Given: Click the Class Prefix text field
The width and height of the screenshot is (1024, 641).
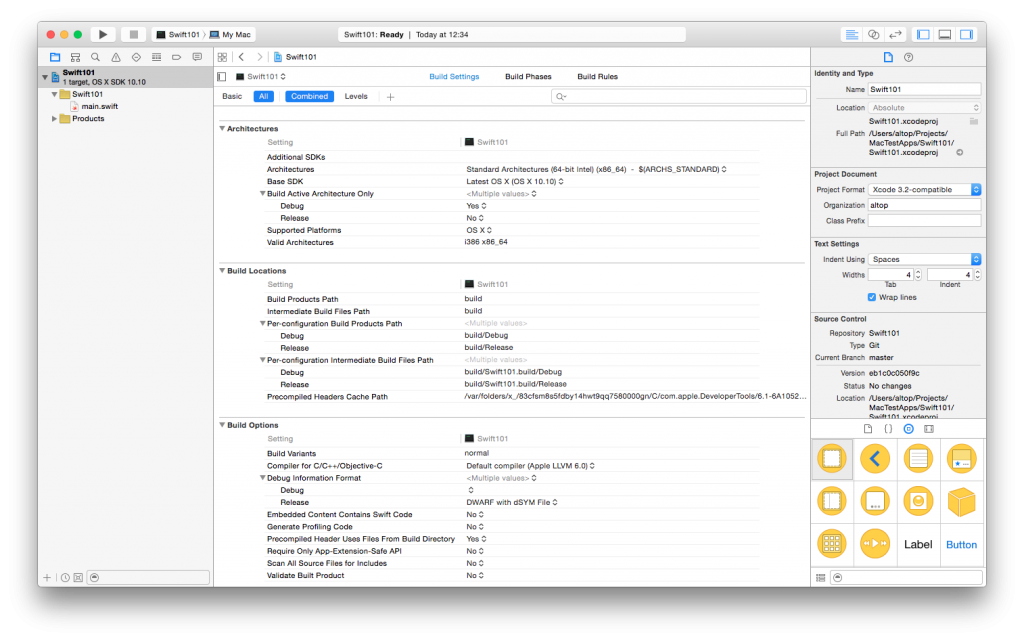Looking at the screenshot, I should [924, 221].
